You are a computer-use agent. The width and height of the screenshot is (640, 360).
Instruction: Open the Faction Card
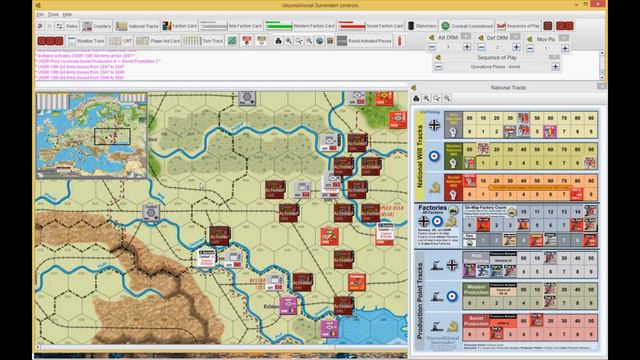180,26
